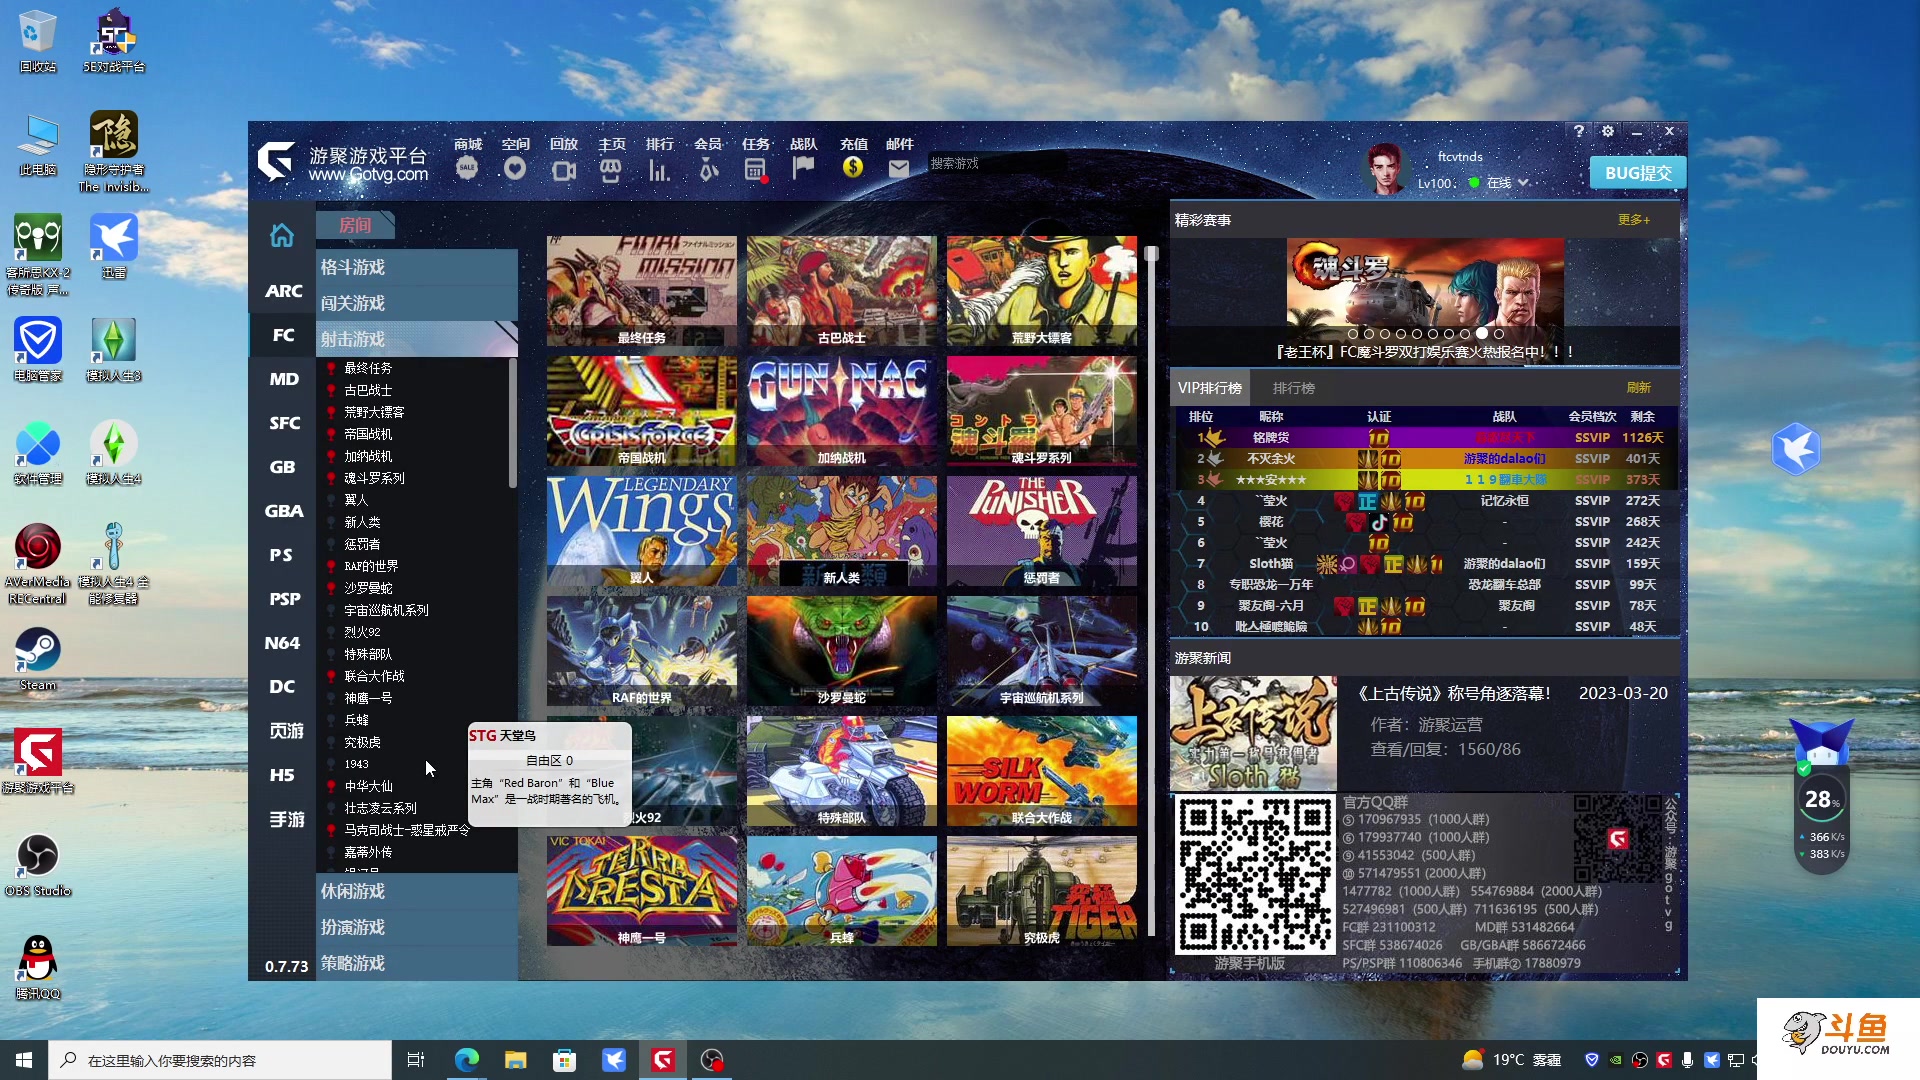This screenshot has height=1080, width=1920.
Task: Select the N64 platform tab
Action: [x=283, y=643]
